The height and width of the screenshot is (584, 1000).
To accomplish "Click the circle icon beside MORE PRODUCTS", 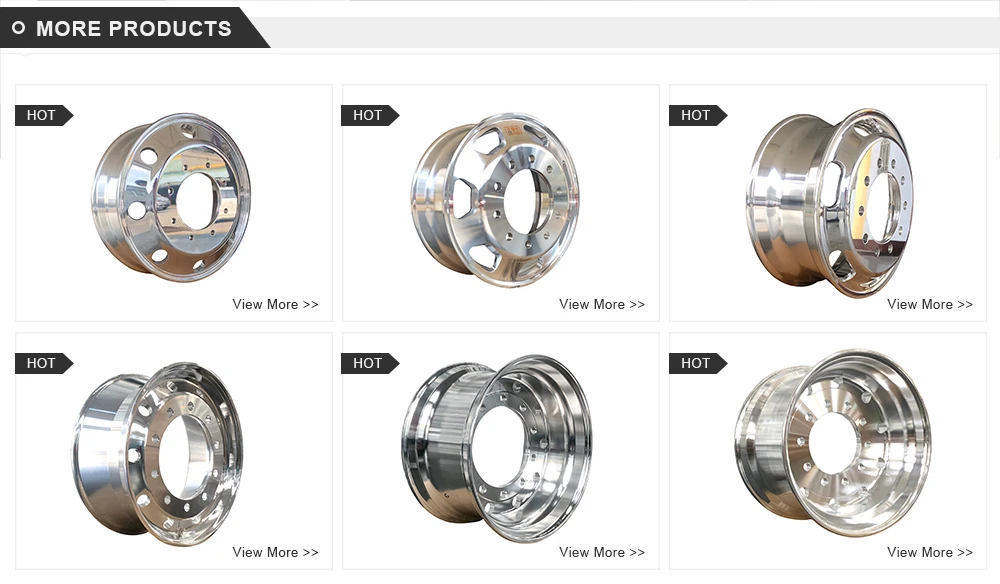I will (x=18, y=28).
